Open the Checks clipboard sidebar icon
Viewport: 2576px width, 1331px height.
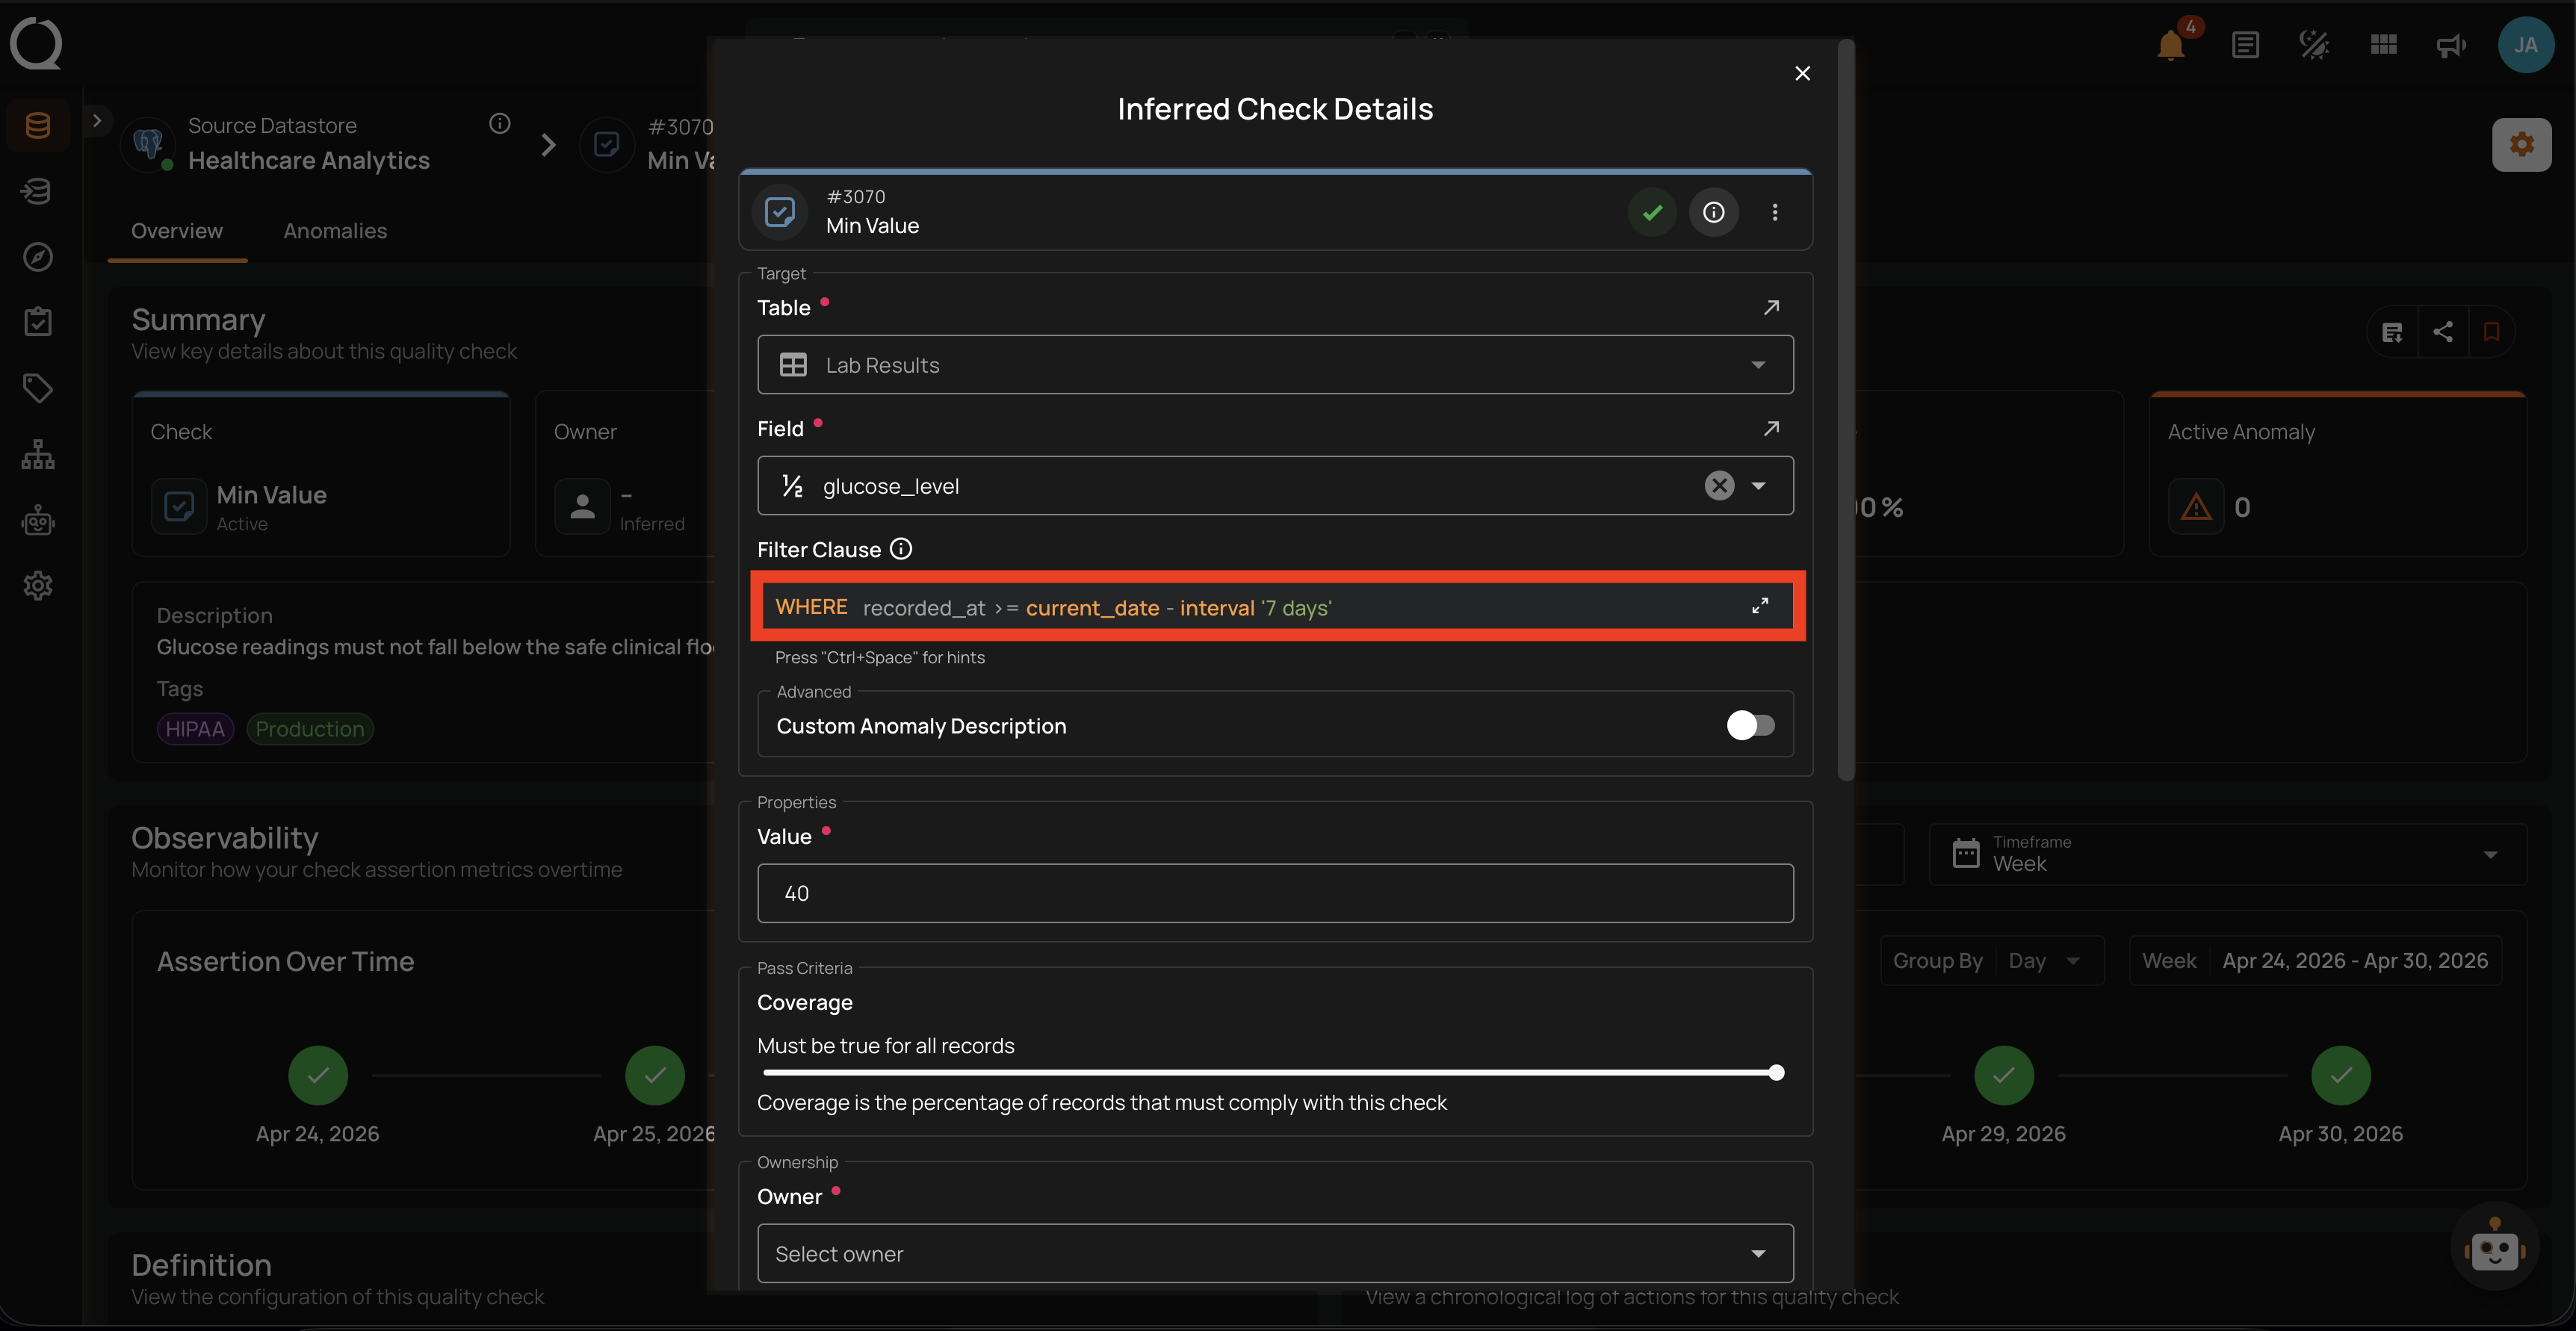[38, 322]
